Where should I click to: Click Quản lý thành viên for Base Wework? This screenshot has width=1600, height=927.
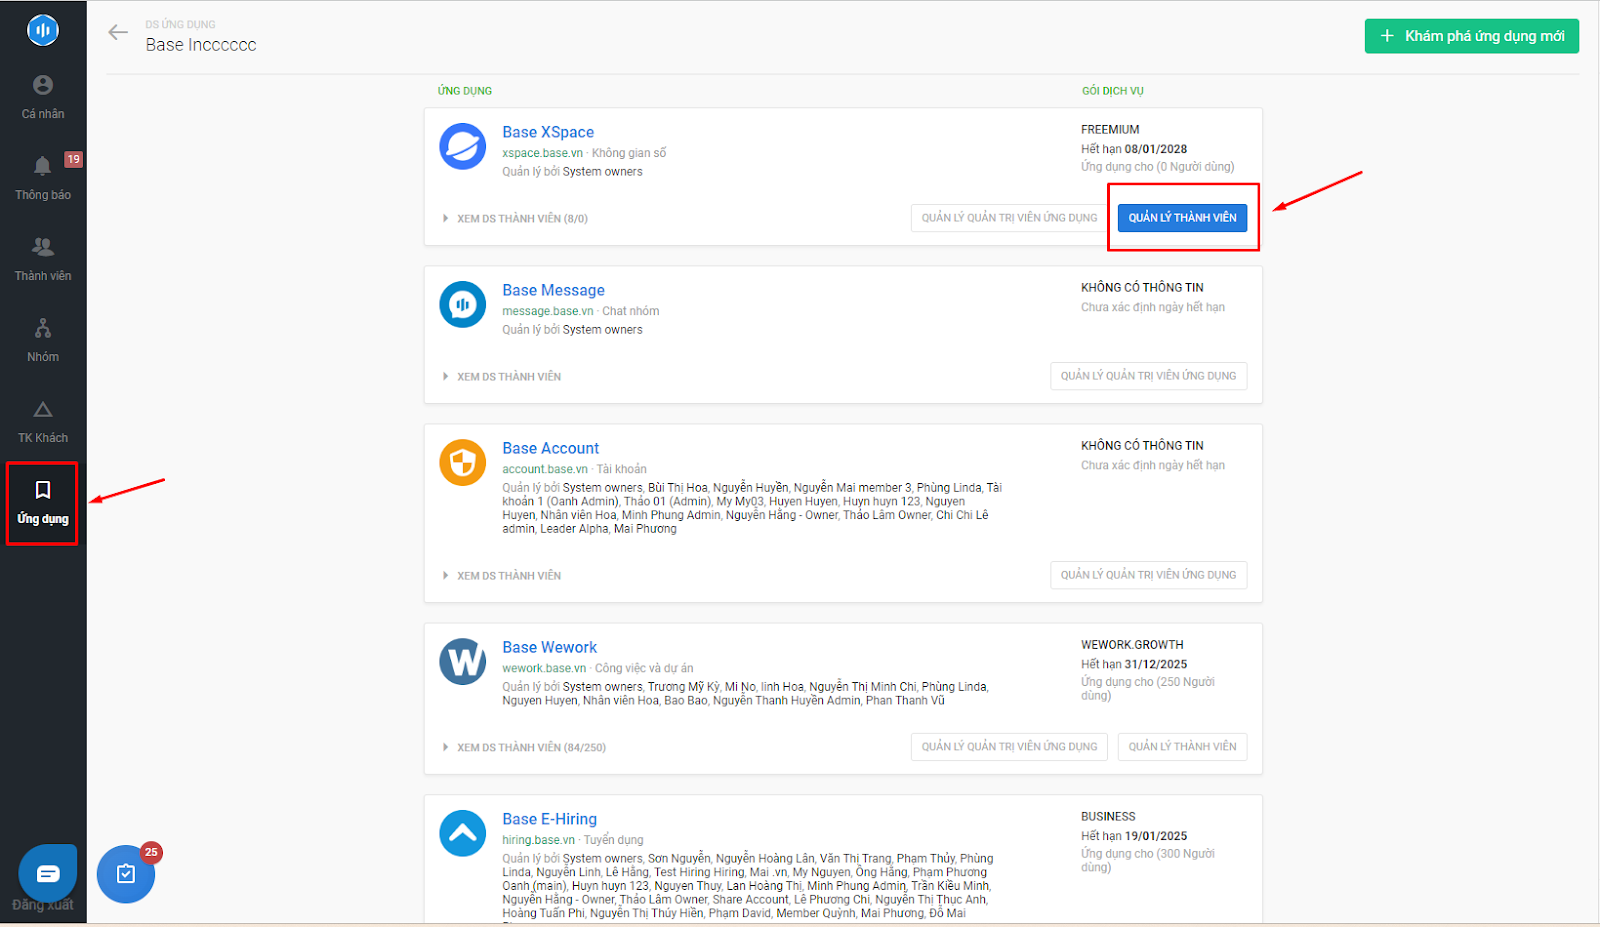(x=1182, y=746)
